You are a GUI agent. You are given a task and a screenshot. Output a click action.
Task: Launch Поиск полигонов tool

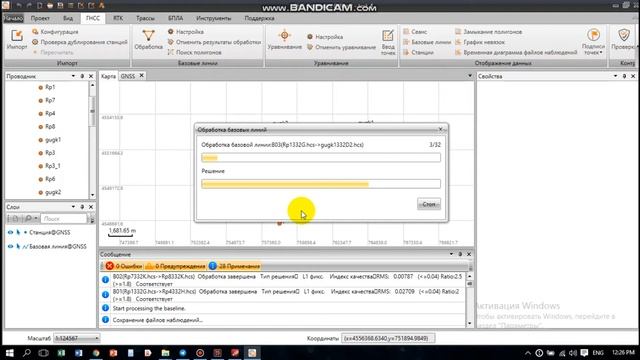pos(195,52)
